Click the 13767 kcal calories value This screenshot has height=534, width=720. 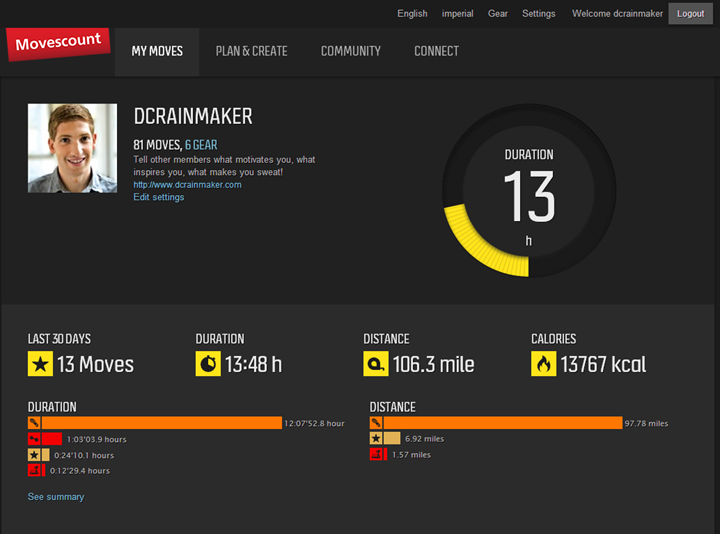[x=603, y=365]
